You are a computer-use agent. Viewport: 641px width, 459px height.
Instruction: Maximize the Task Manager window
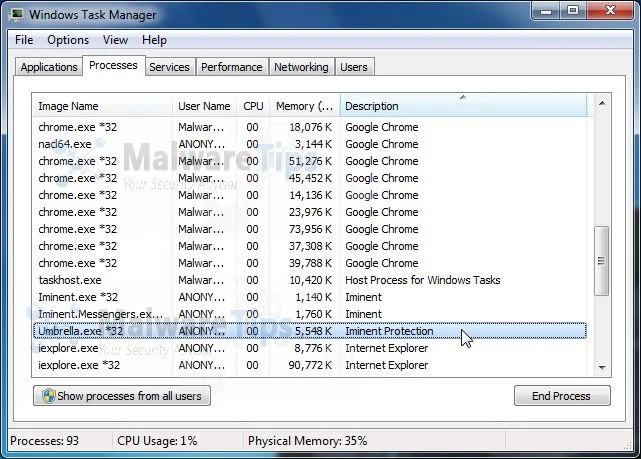click(x=573, y=11)
